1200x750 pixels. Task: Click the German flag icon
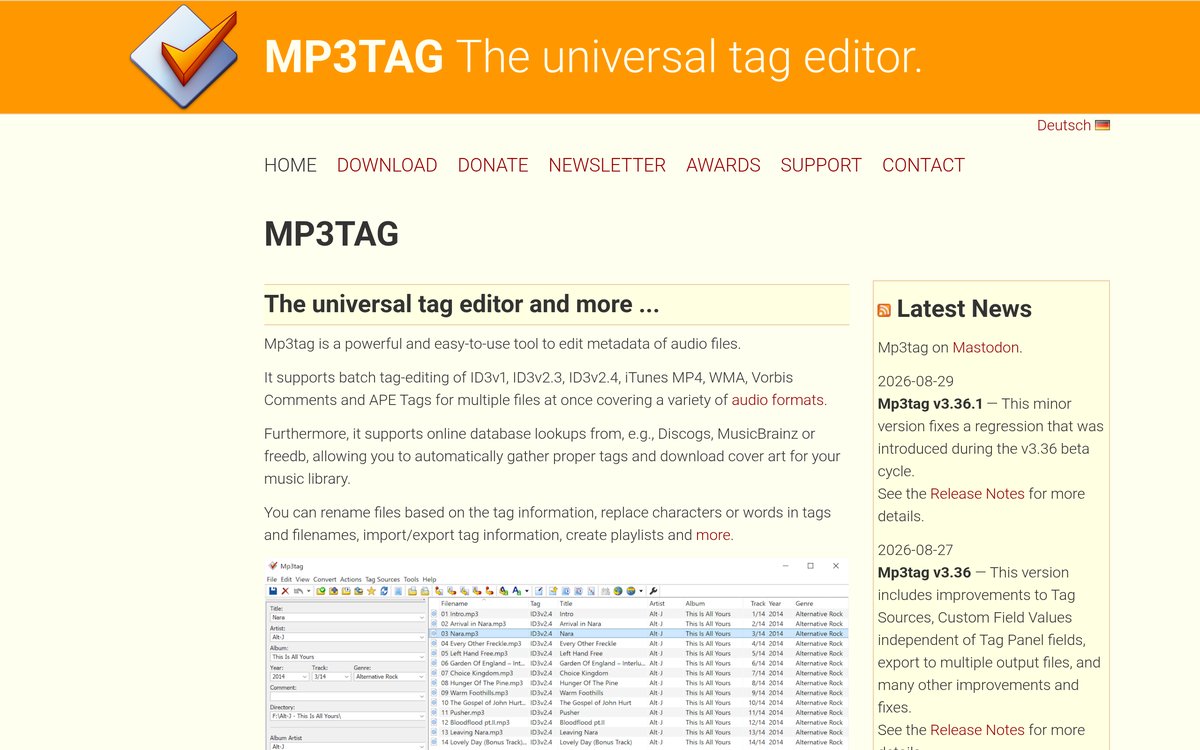tap(1102, 125)
